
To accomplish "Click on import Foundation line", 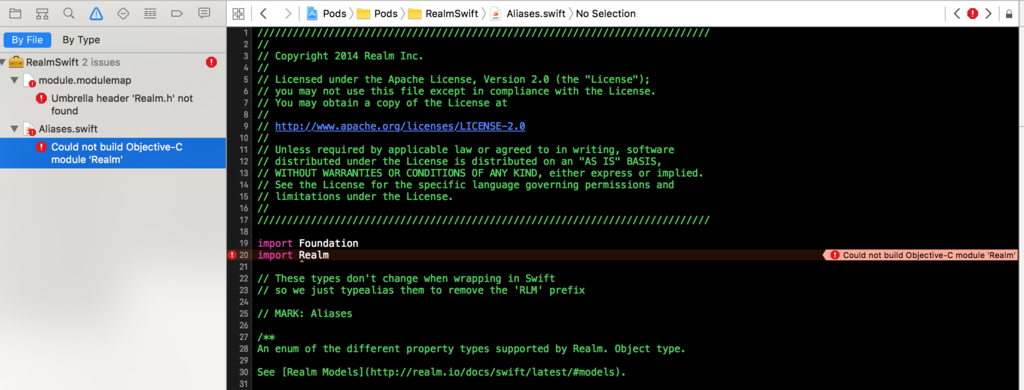I will point(308,243).
